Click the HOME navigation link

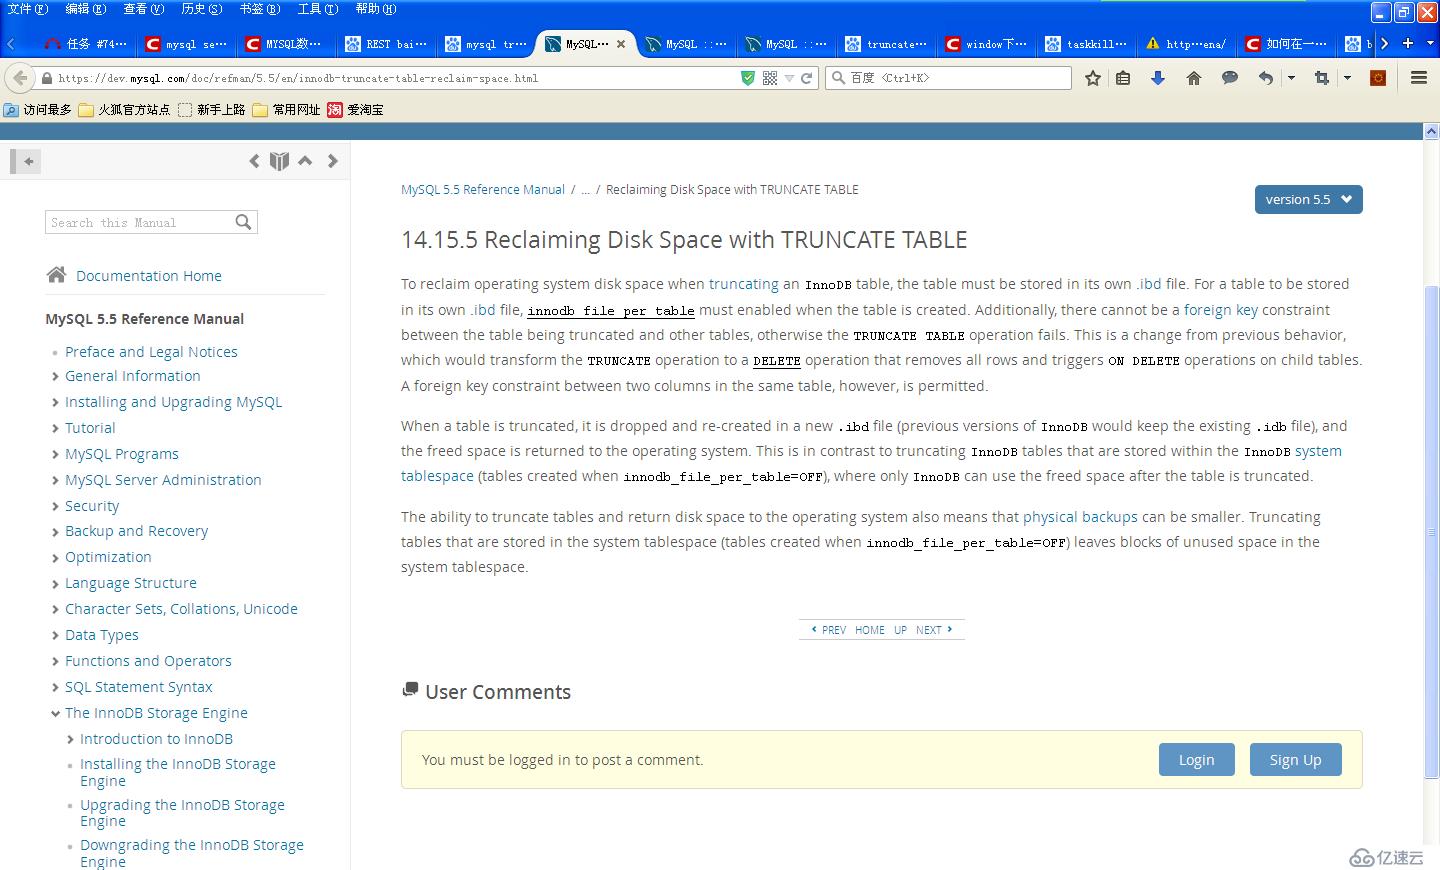point(869,630)
